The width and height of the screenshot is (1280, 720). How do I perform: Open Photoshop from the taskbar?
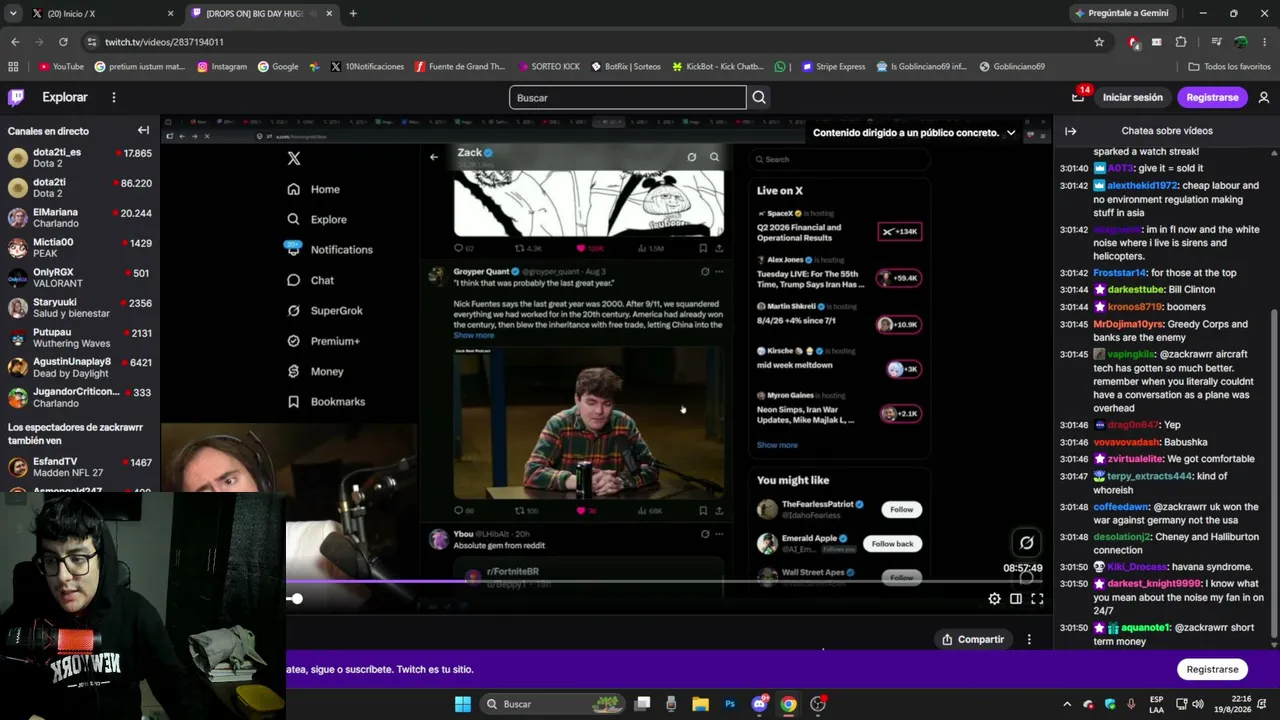pos(730,704)
